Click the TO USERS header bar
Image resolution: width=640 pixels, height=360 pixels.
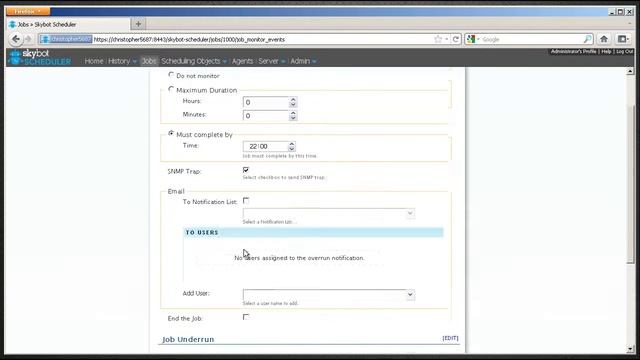pyautogui.click(x=313, y=232)
